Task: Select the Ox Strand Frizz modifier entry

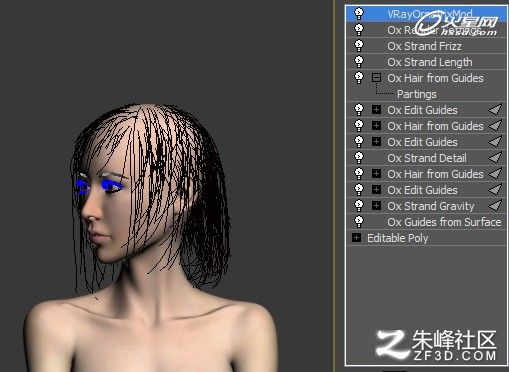Action: 424,46
